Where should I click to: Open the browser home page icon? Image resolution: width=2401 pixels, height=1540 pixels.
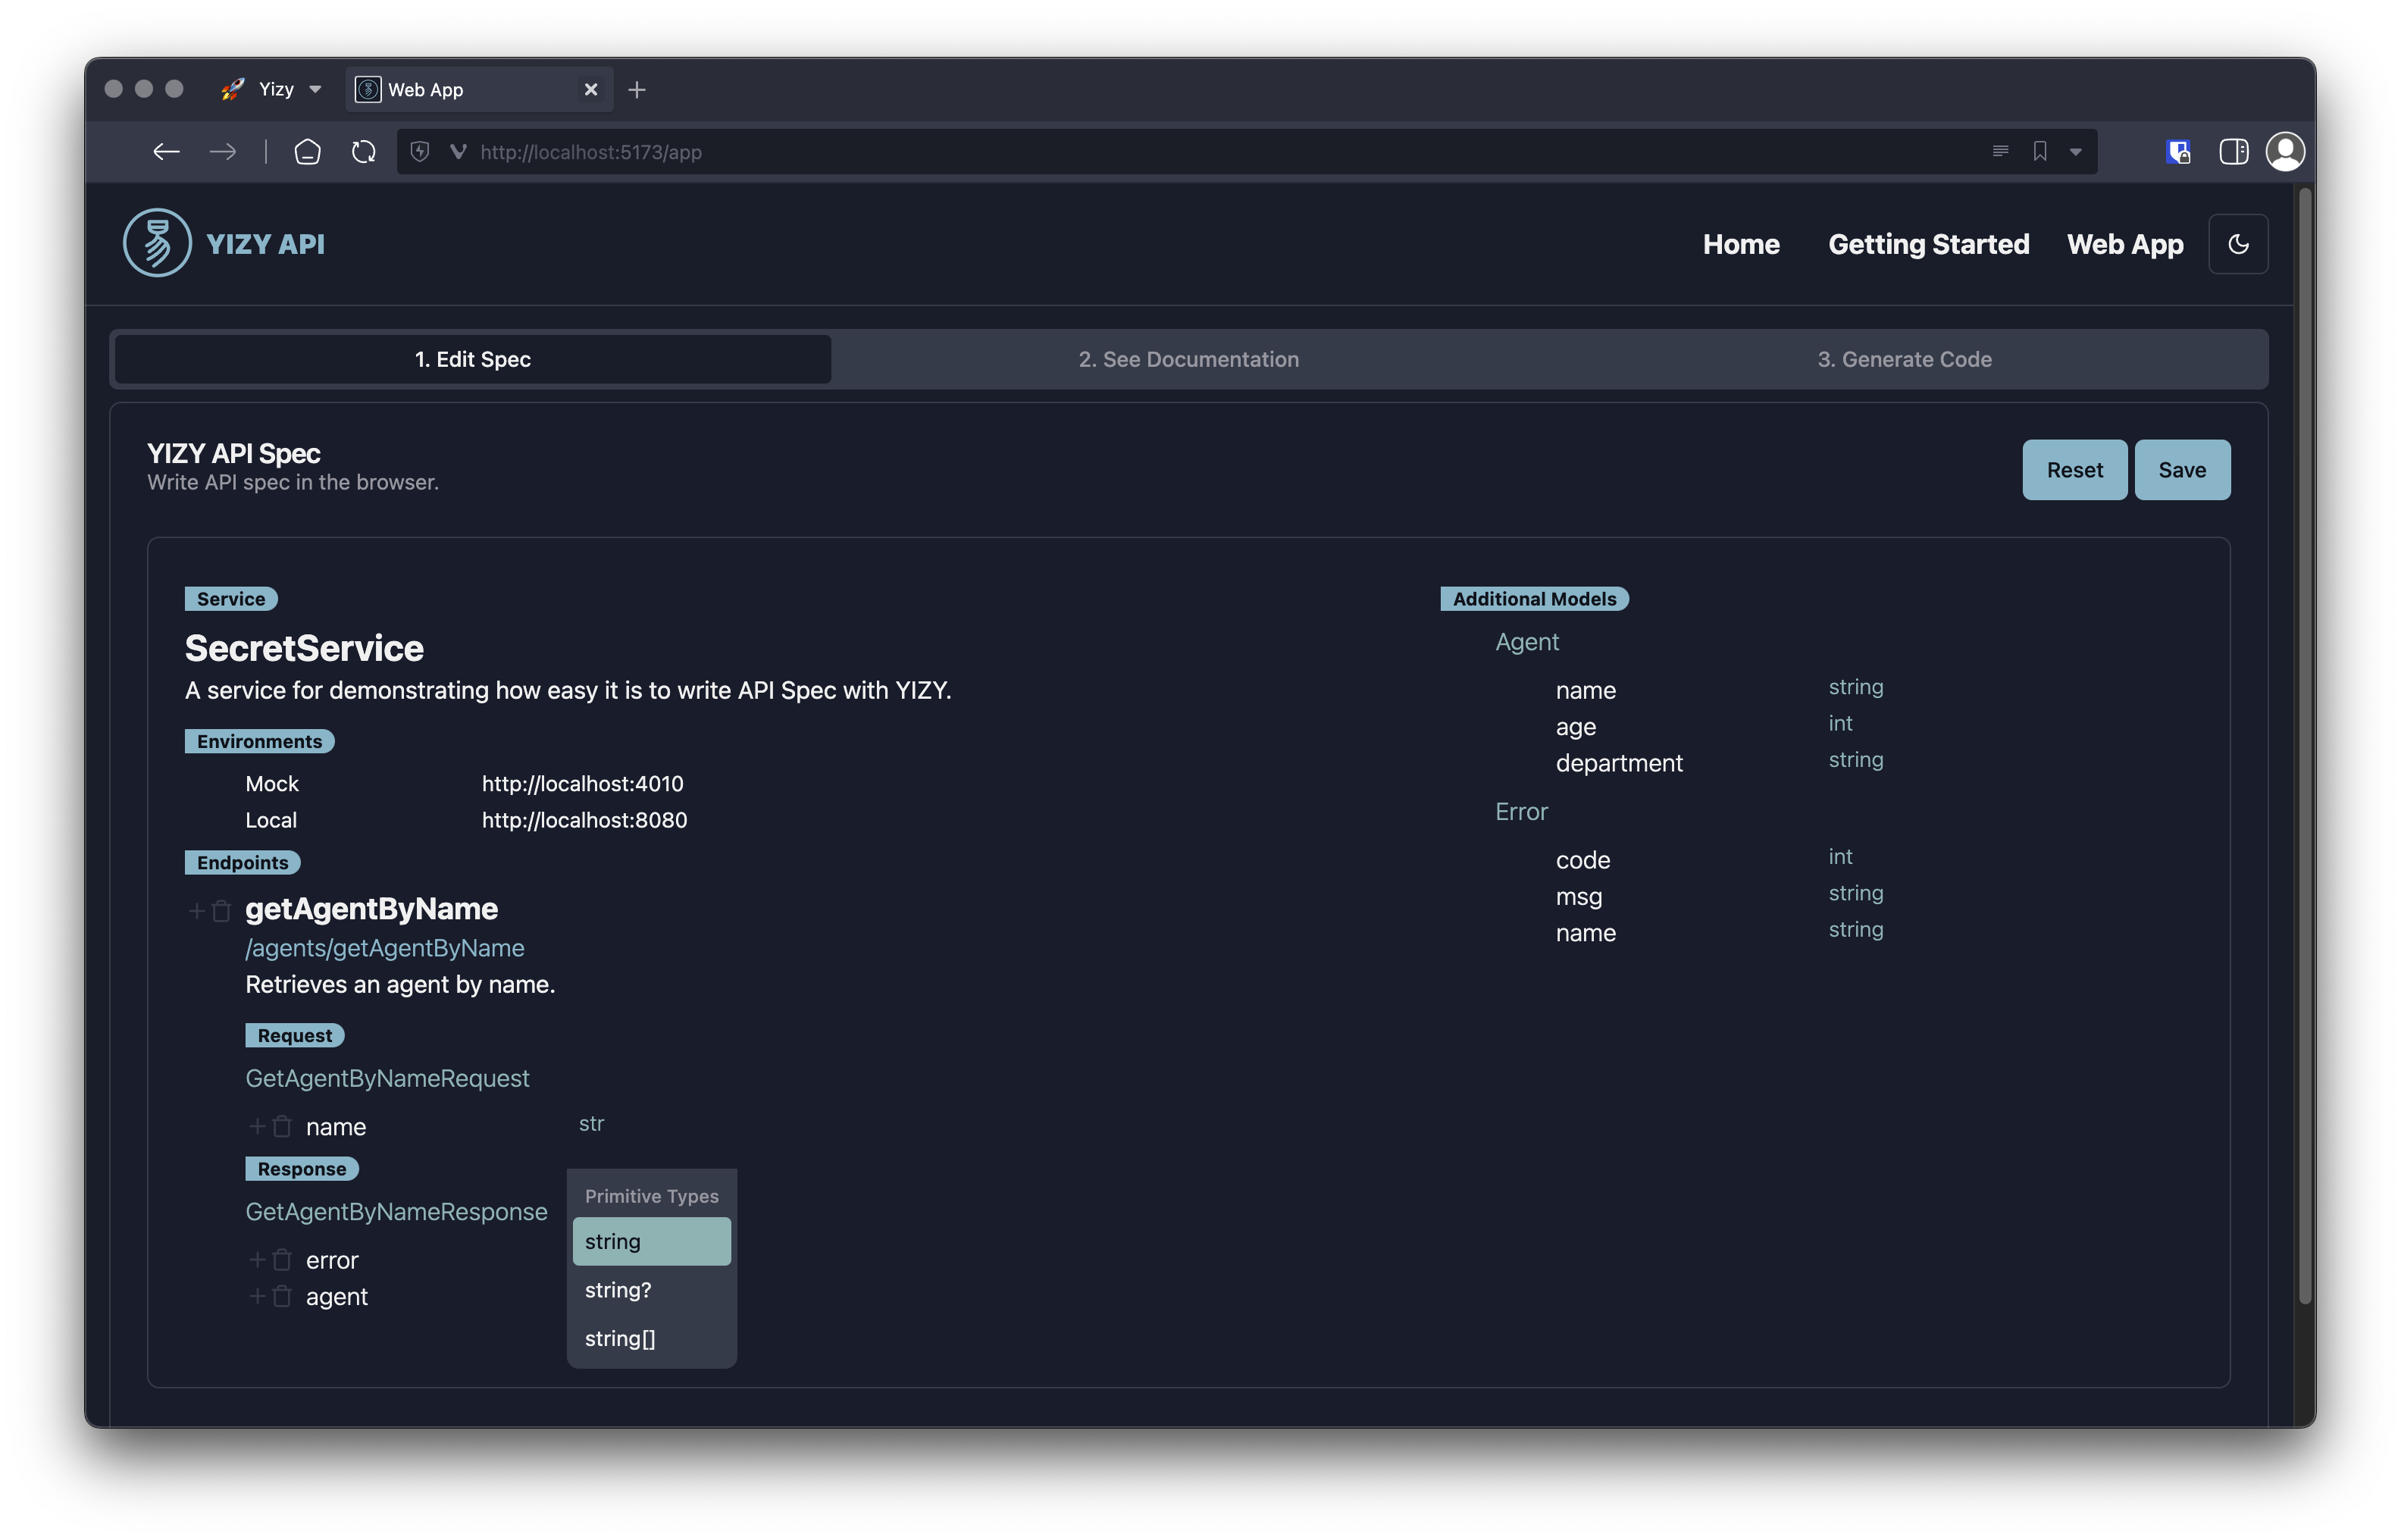[307, 152]
